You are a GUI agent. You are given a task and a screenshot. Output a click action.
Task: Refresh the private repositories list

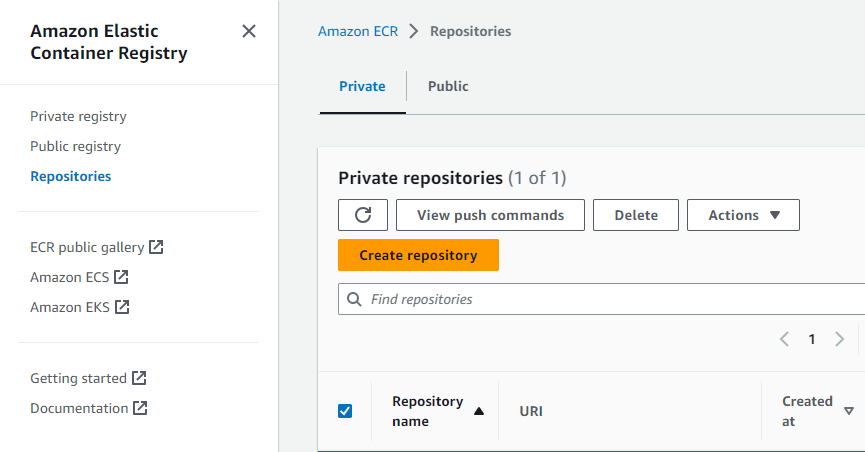tap(363, 215)
